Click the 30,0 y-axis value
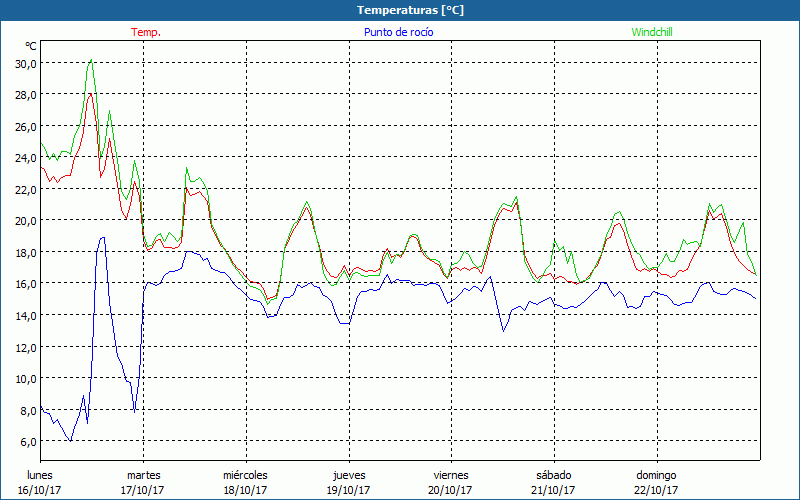The height and width of the screenshot is (500, 800). [x=25, y=63]
